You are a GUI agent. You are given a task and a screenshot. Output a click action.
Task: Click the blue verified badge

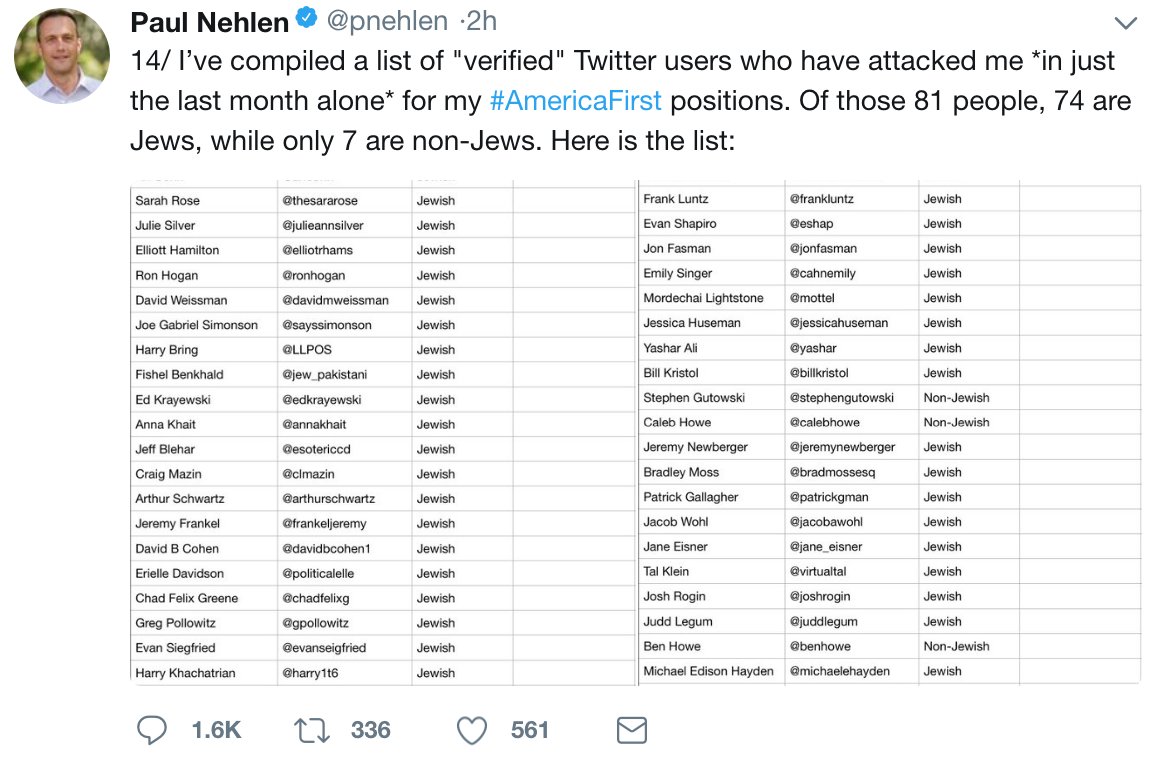coord(307,21)
